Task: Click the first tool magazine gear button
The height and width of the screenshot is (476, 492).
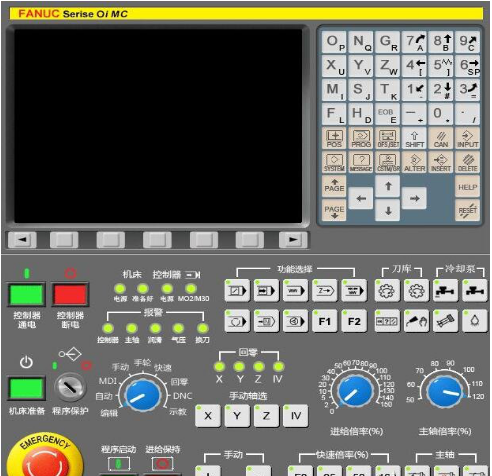Action: click(x=387, y=291)
